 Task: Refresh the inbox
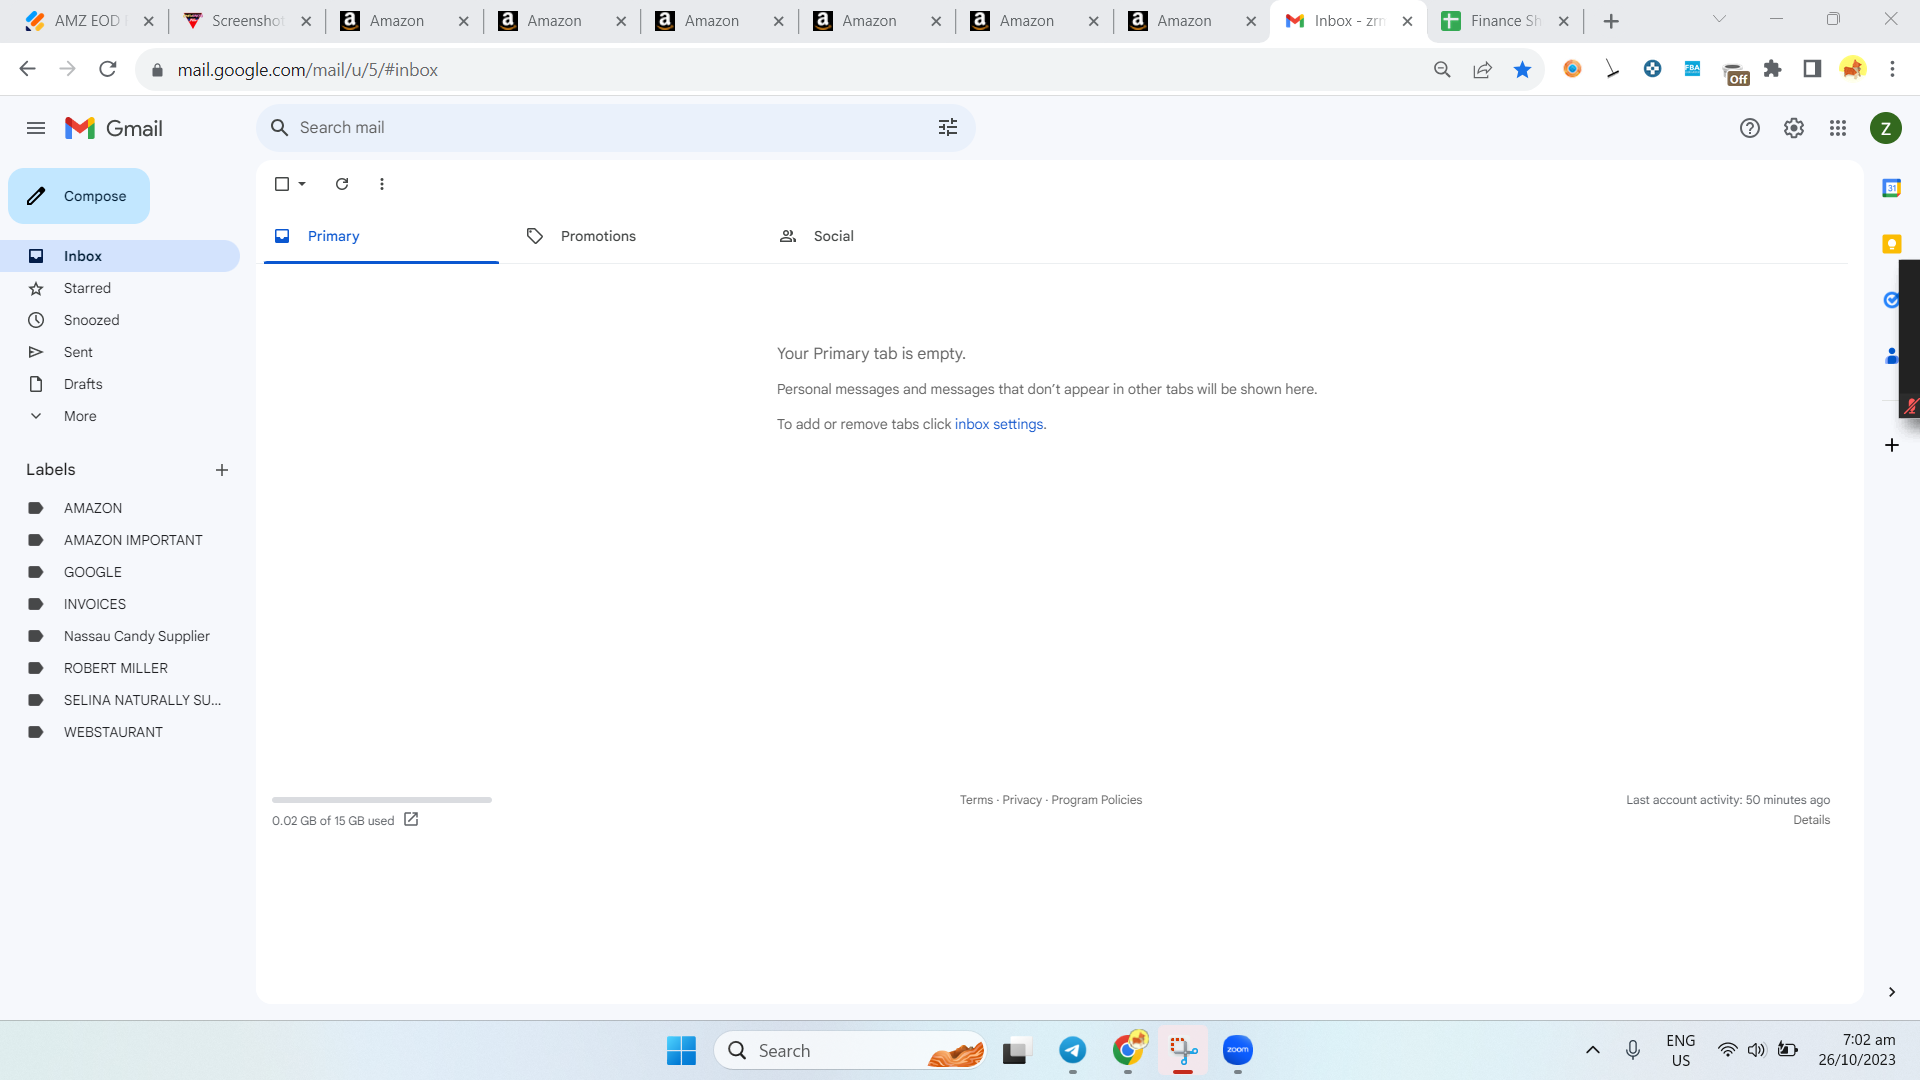click(x=342, y=184)
